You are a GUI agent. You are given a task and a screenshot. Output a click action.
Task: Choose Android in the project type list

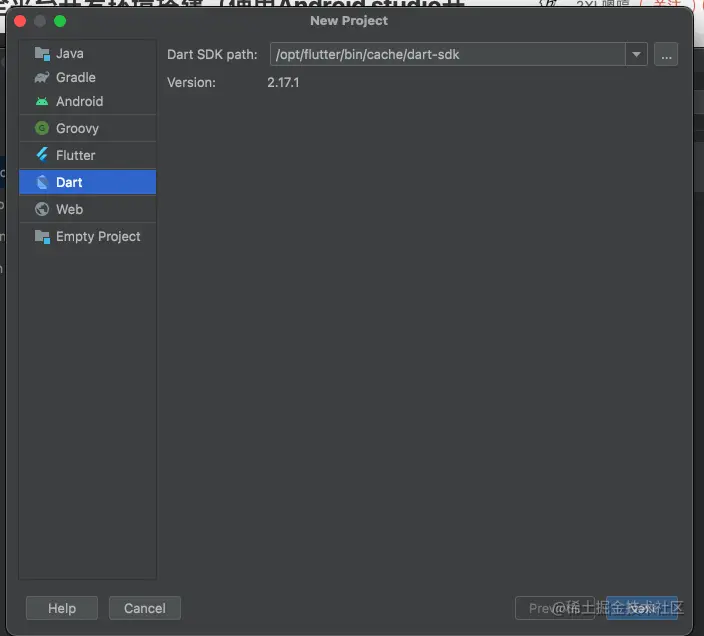coord(88,101)
